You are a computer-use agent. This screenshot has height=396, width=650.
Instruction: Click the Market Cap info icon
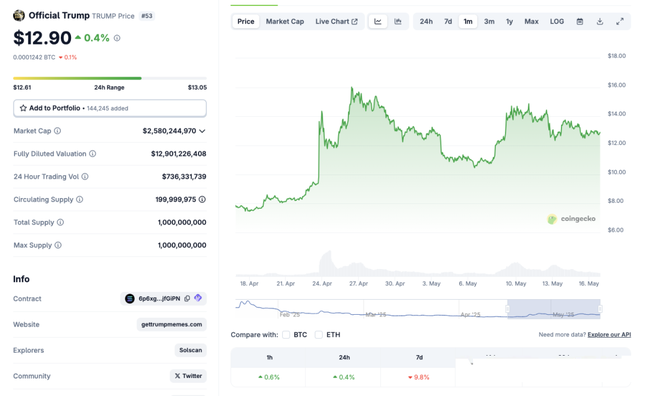point(58,131)
